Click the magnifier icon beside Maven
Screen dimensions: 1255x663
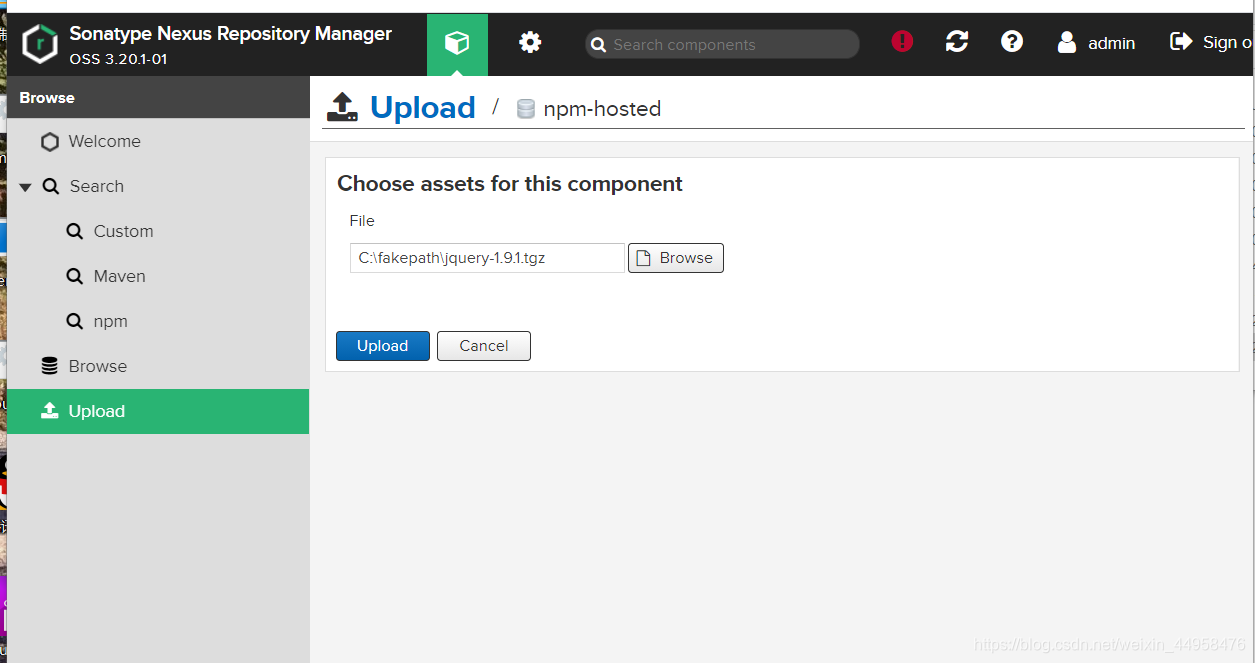coord(75,277)
